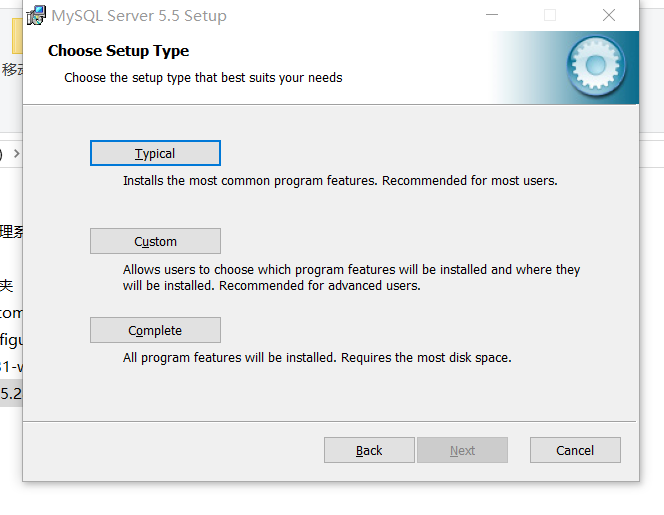Click the 'Choose Setup Type' heading
This screenshot has height=515, width=664.
pyautogui.click(x=118, y=50)
